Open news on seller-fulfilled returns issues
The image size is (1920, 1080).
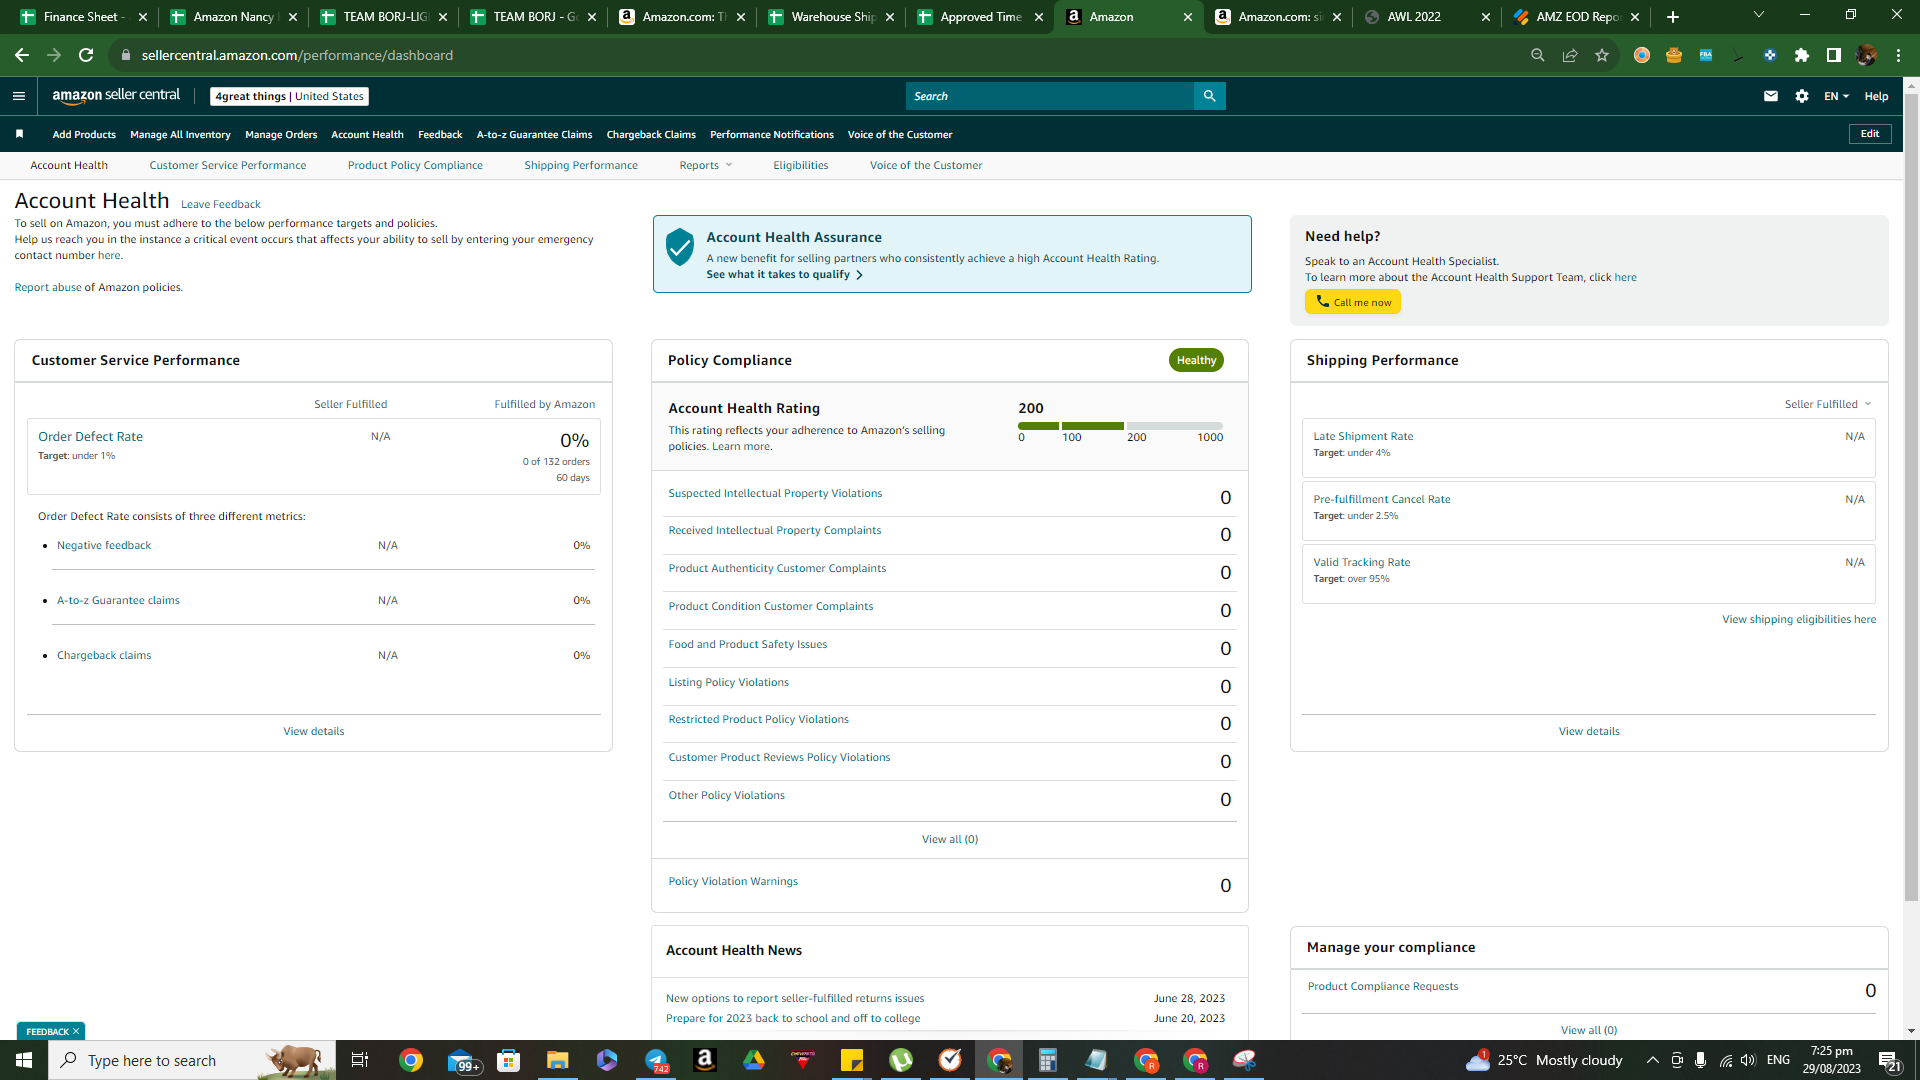(795, 998)
